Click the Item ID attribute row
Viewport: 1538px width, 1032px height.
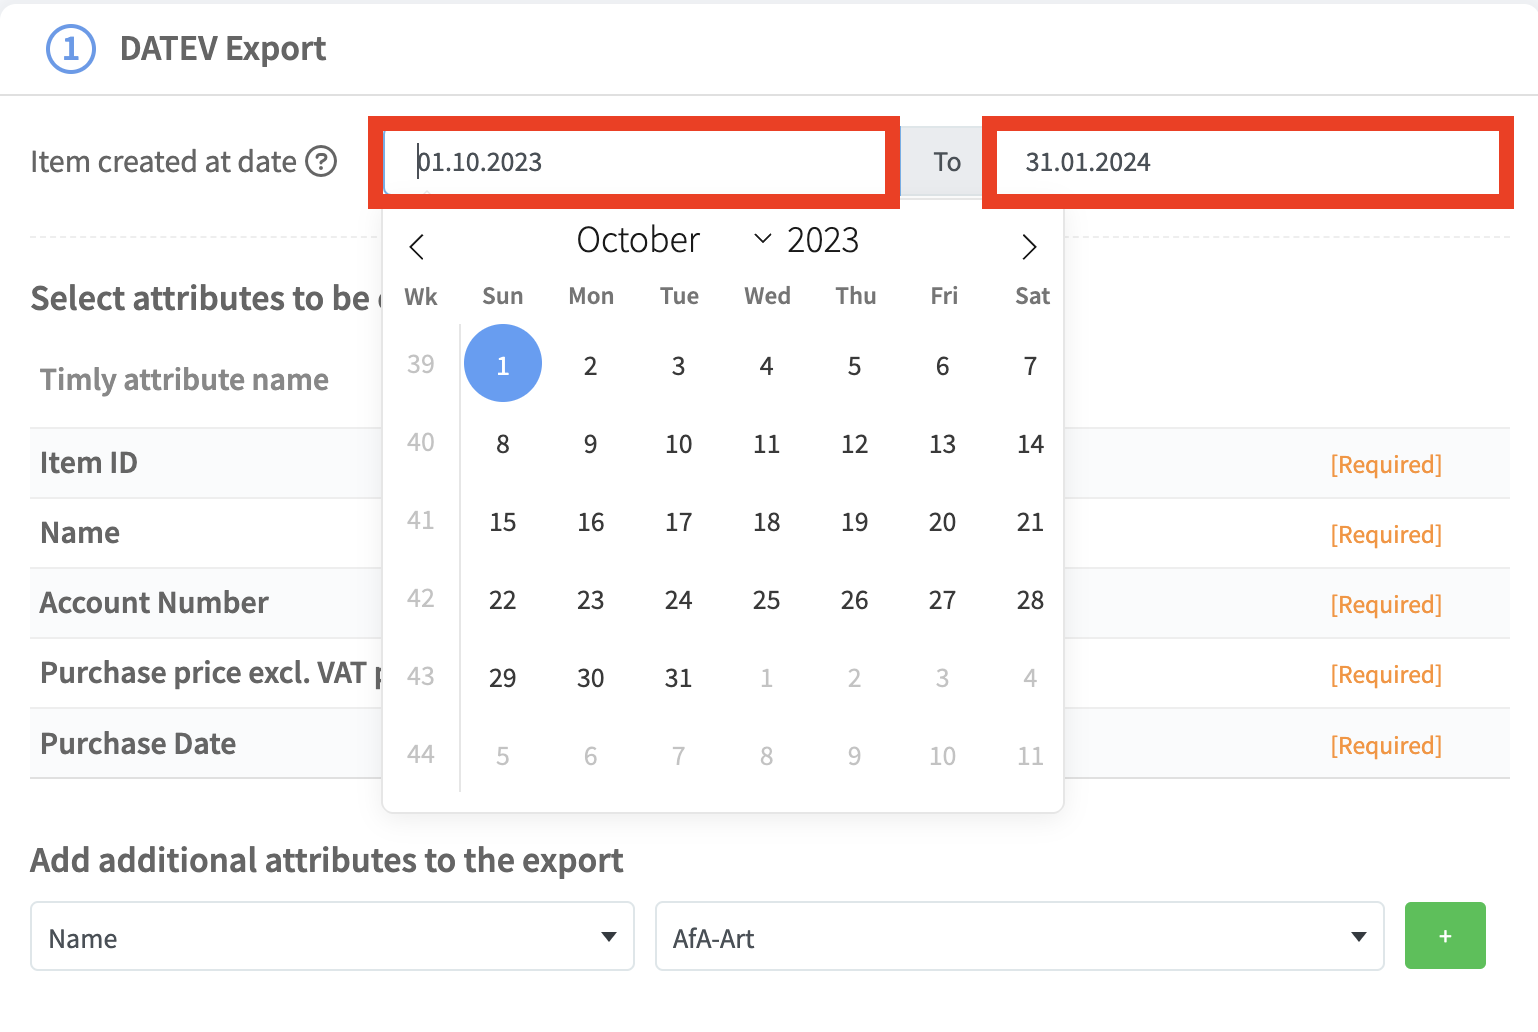[770, 463]
